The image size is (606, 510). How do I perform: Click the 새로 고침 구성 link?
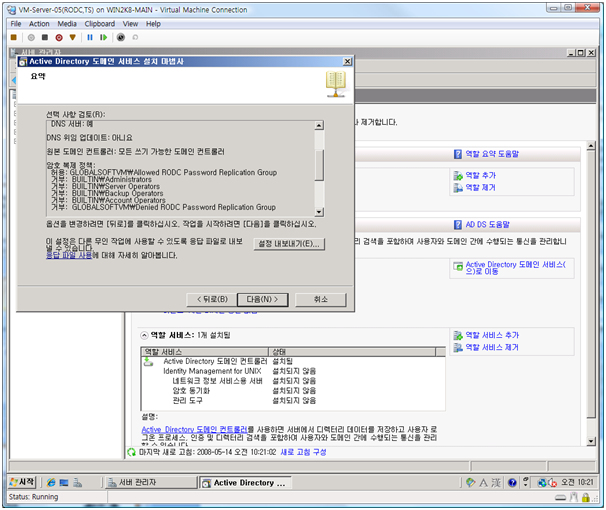(303, 452)
